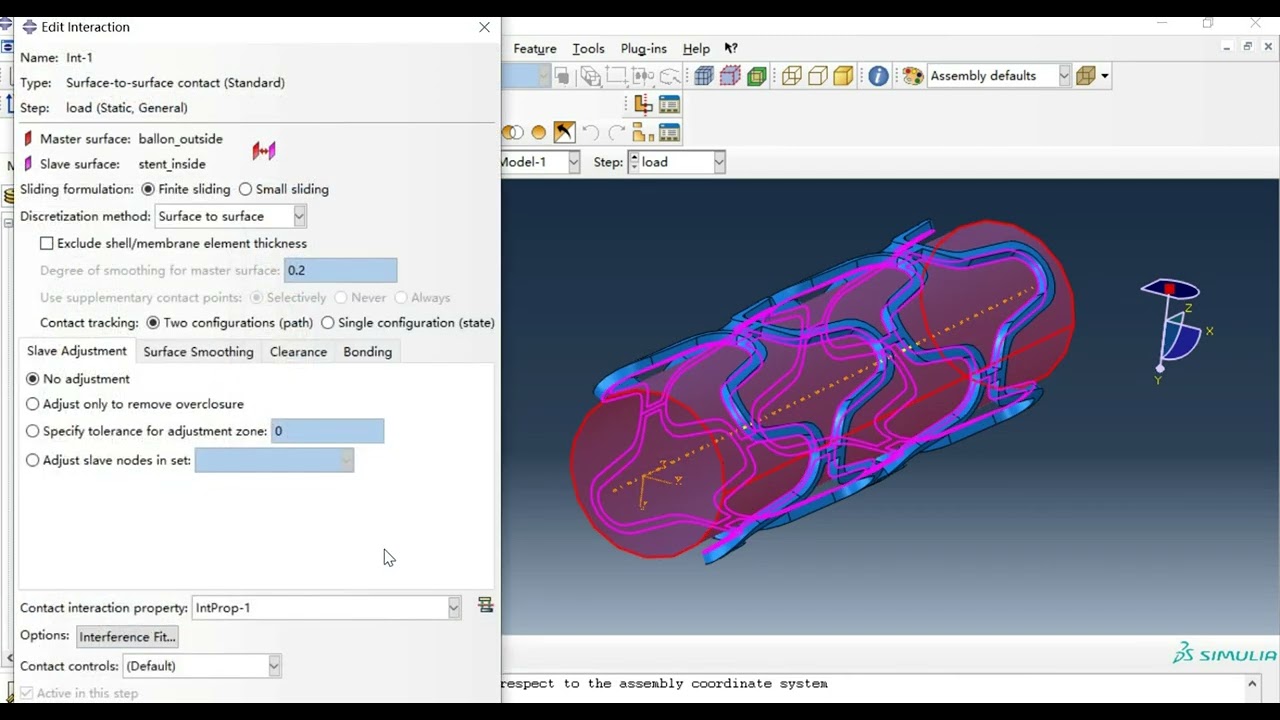Open the color code palette icon
The image size is (1280, 720).
913,76
